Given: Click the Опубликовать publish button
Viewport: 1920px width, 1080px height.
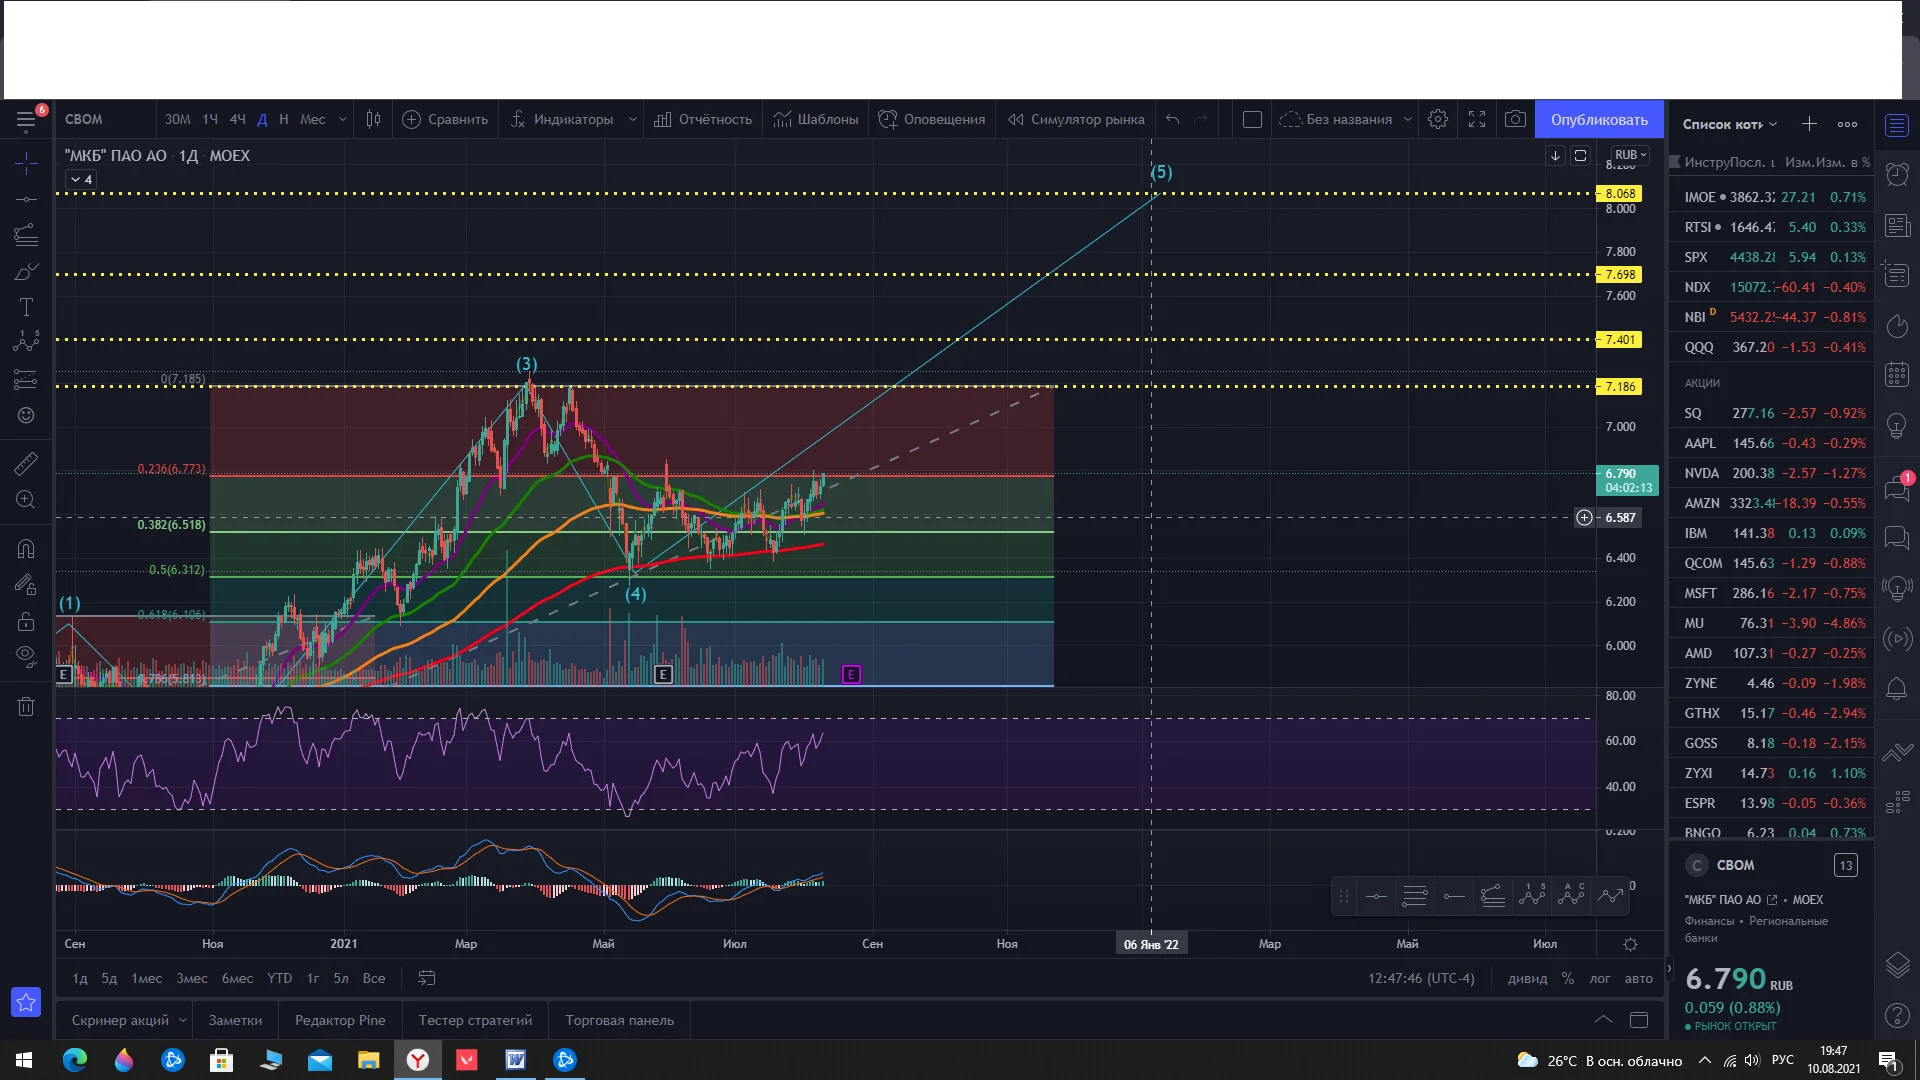Looking at the screenshot, I should (x=1599, y=119).
